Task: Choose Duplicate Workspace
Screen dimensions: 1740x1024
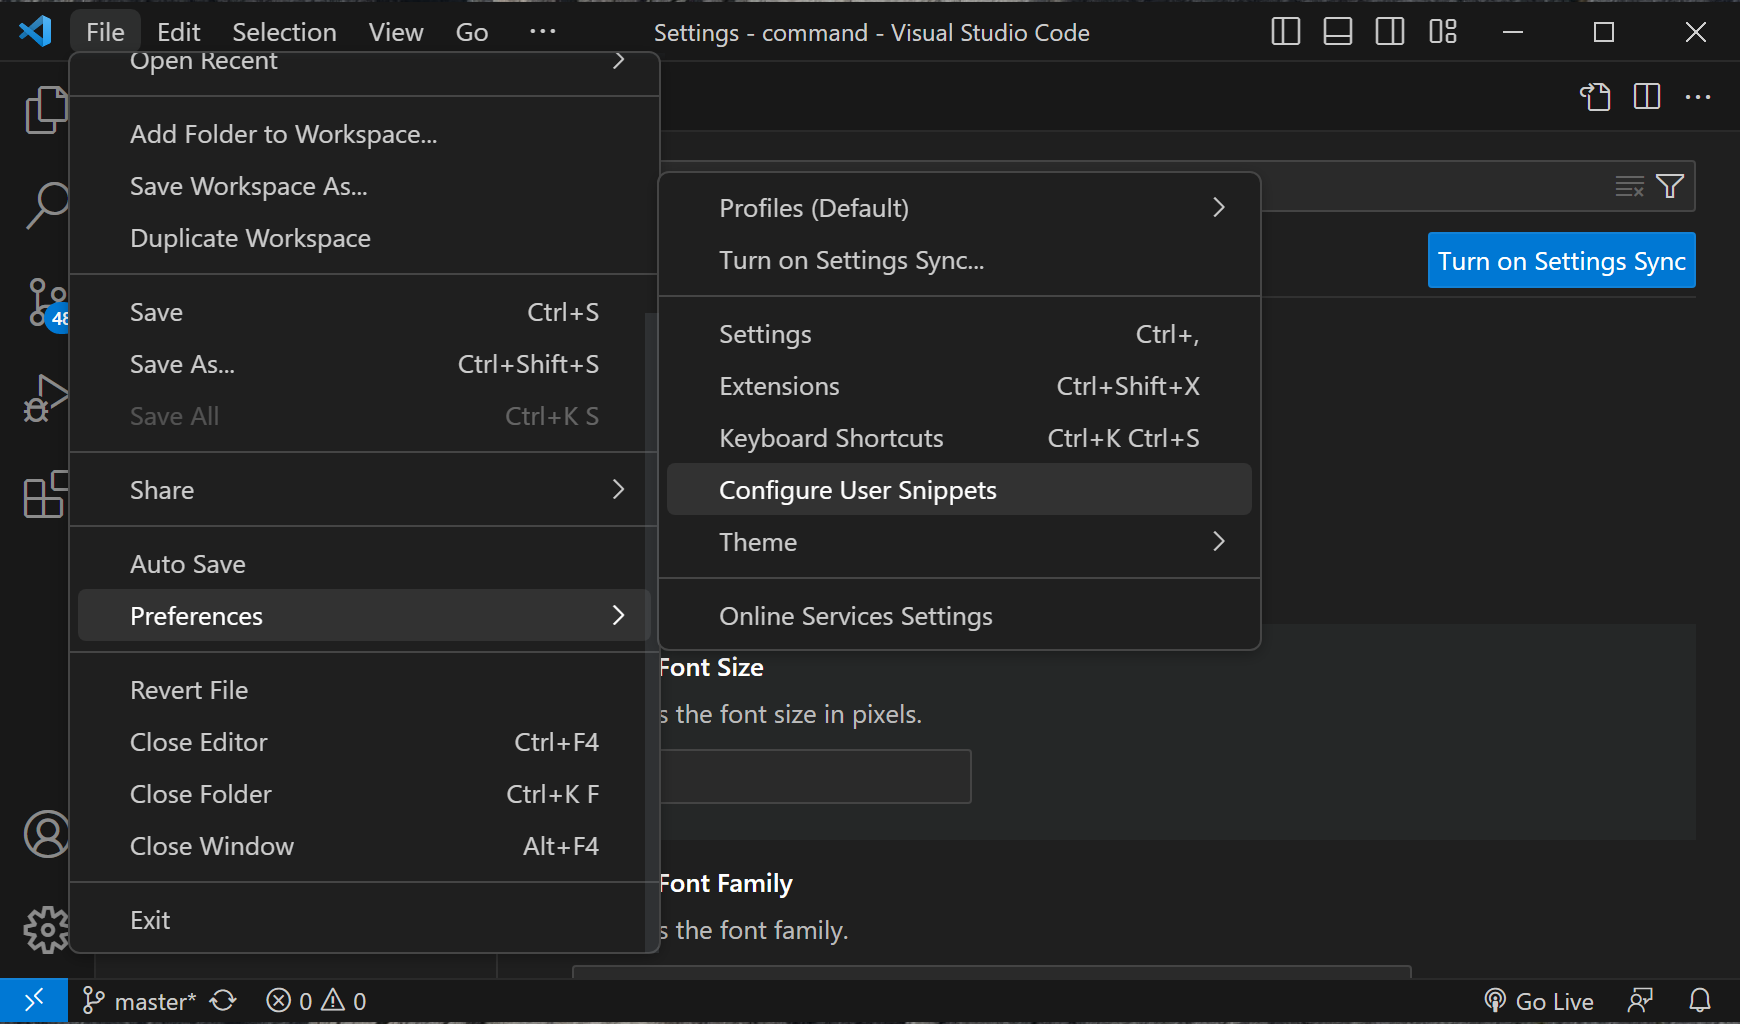Action: tap(364, 238)
